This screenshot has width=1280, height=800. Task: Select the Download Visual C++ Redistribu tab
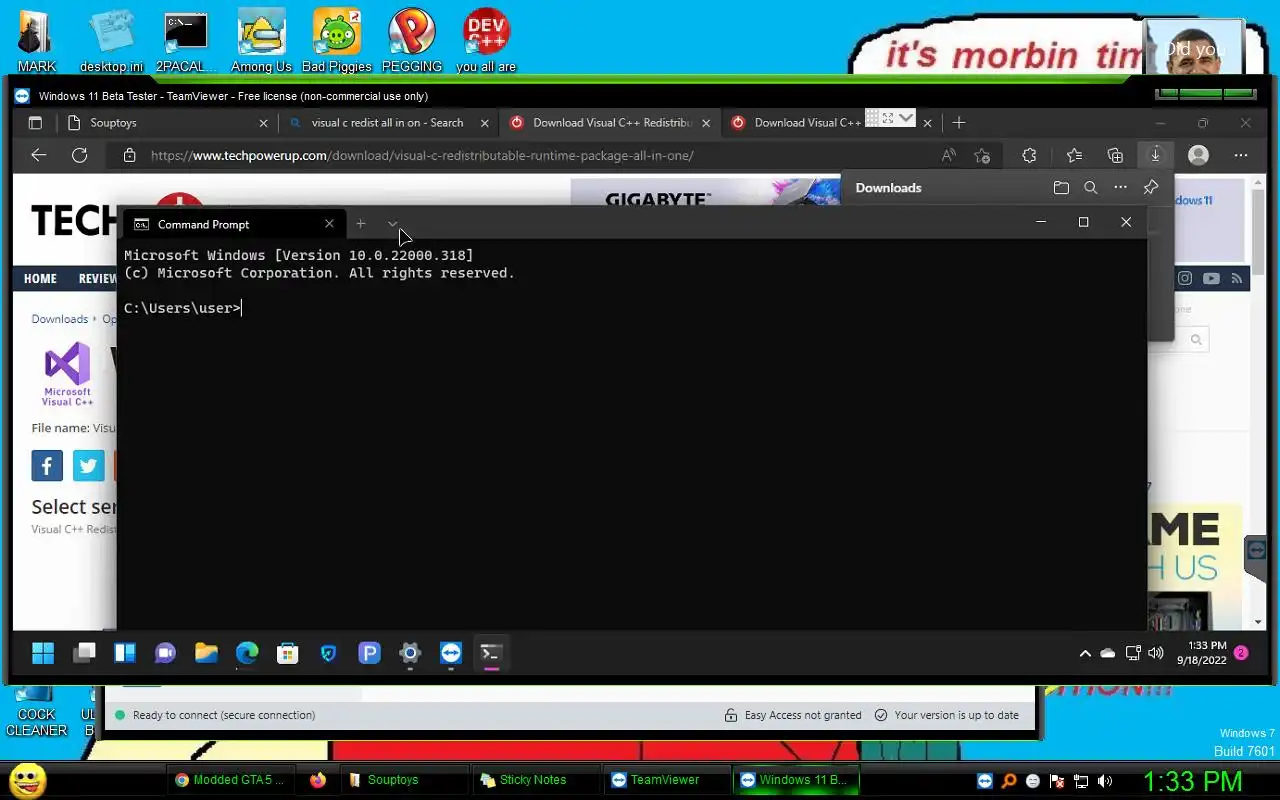609,123
